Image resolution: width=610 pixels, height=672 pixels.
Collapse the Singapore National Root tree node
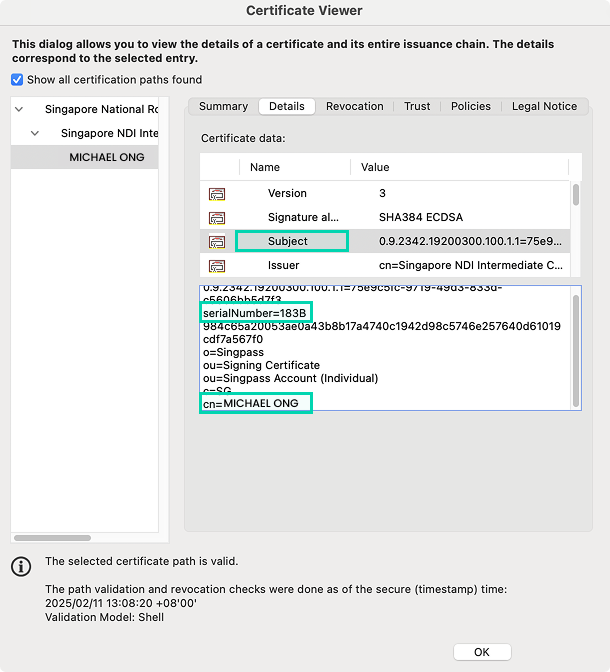coord(19,109)
